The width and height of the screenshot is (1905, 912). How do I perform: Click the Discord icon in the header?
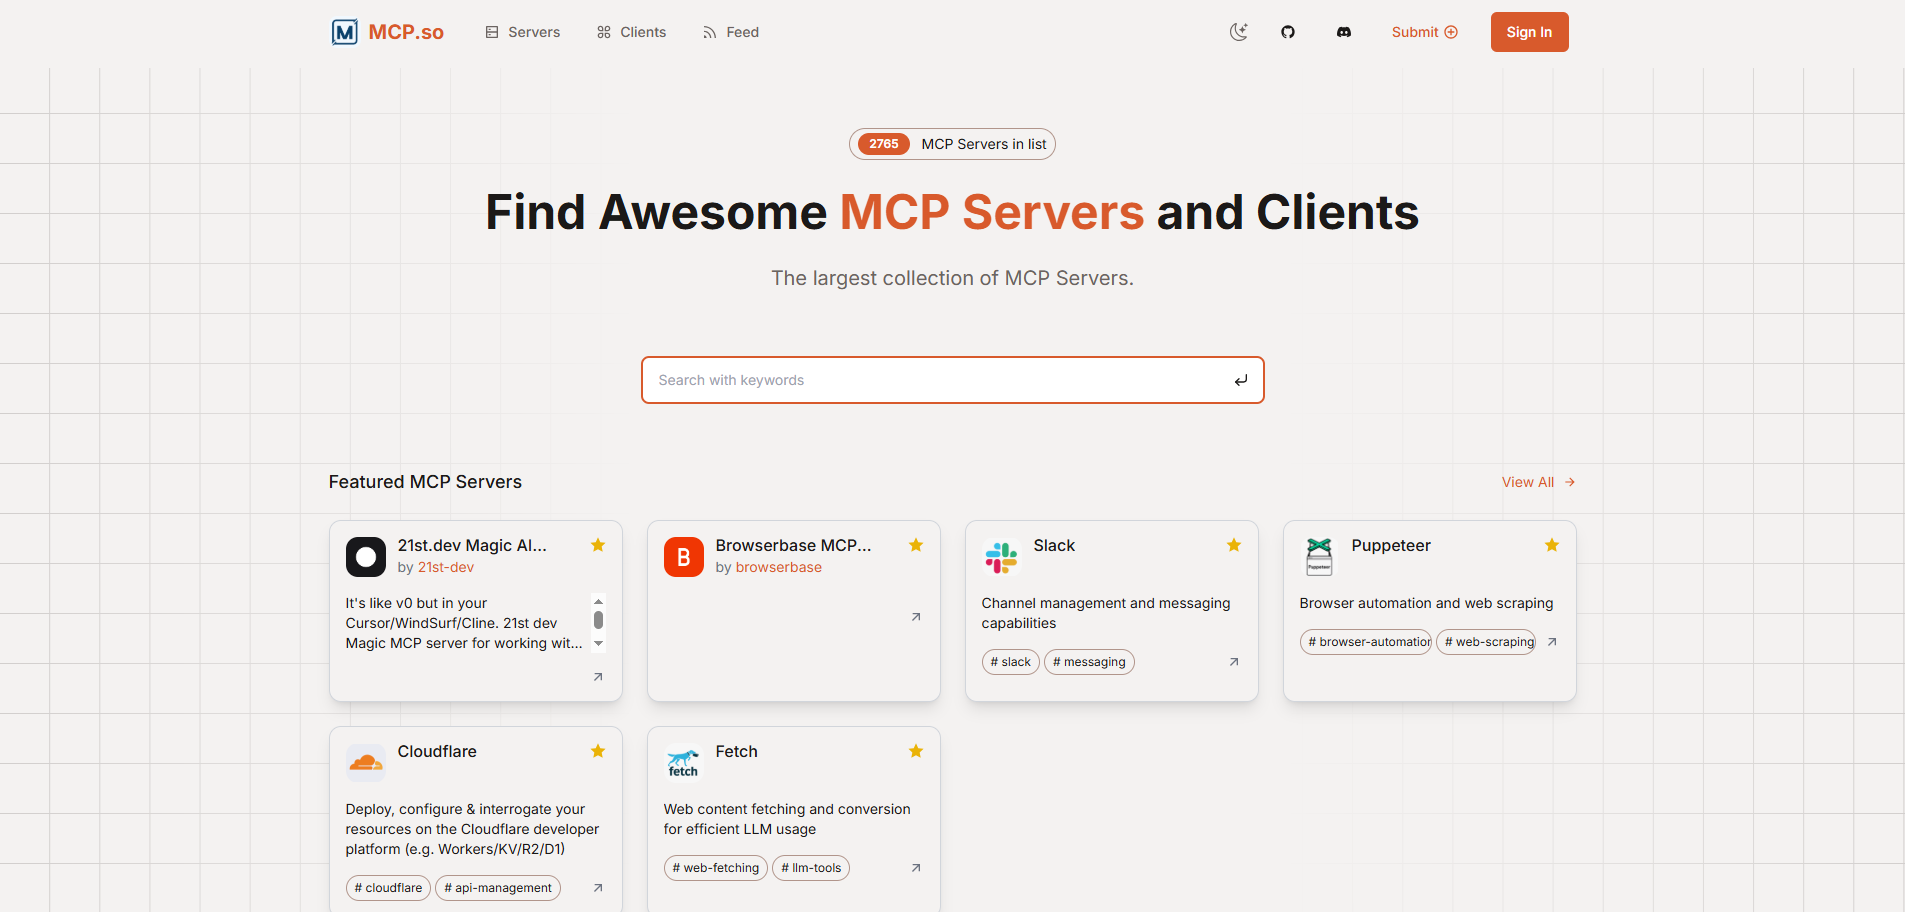point(1343,32)
